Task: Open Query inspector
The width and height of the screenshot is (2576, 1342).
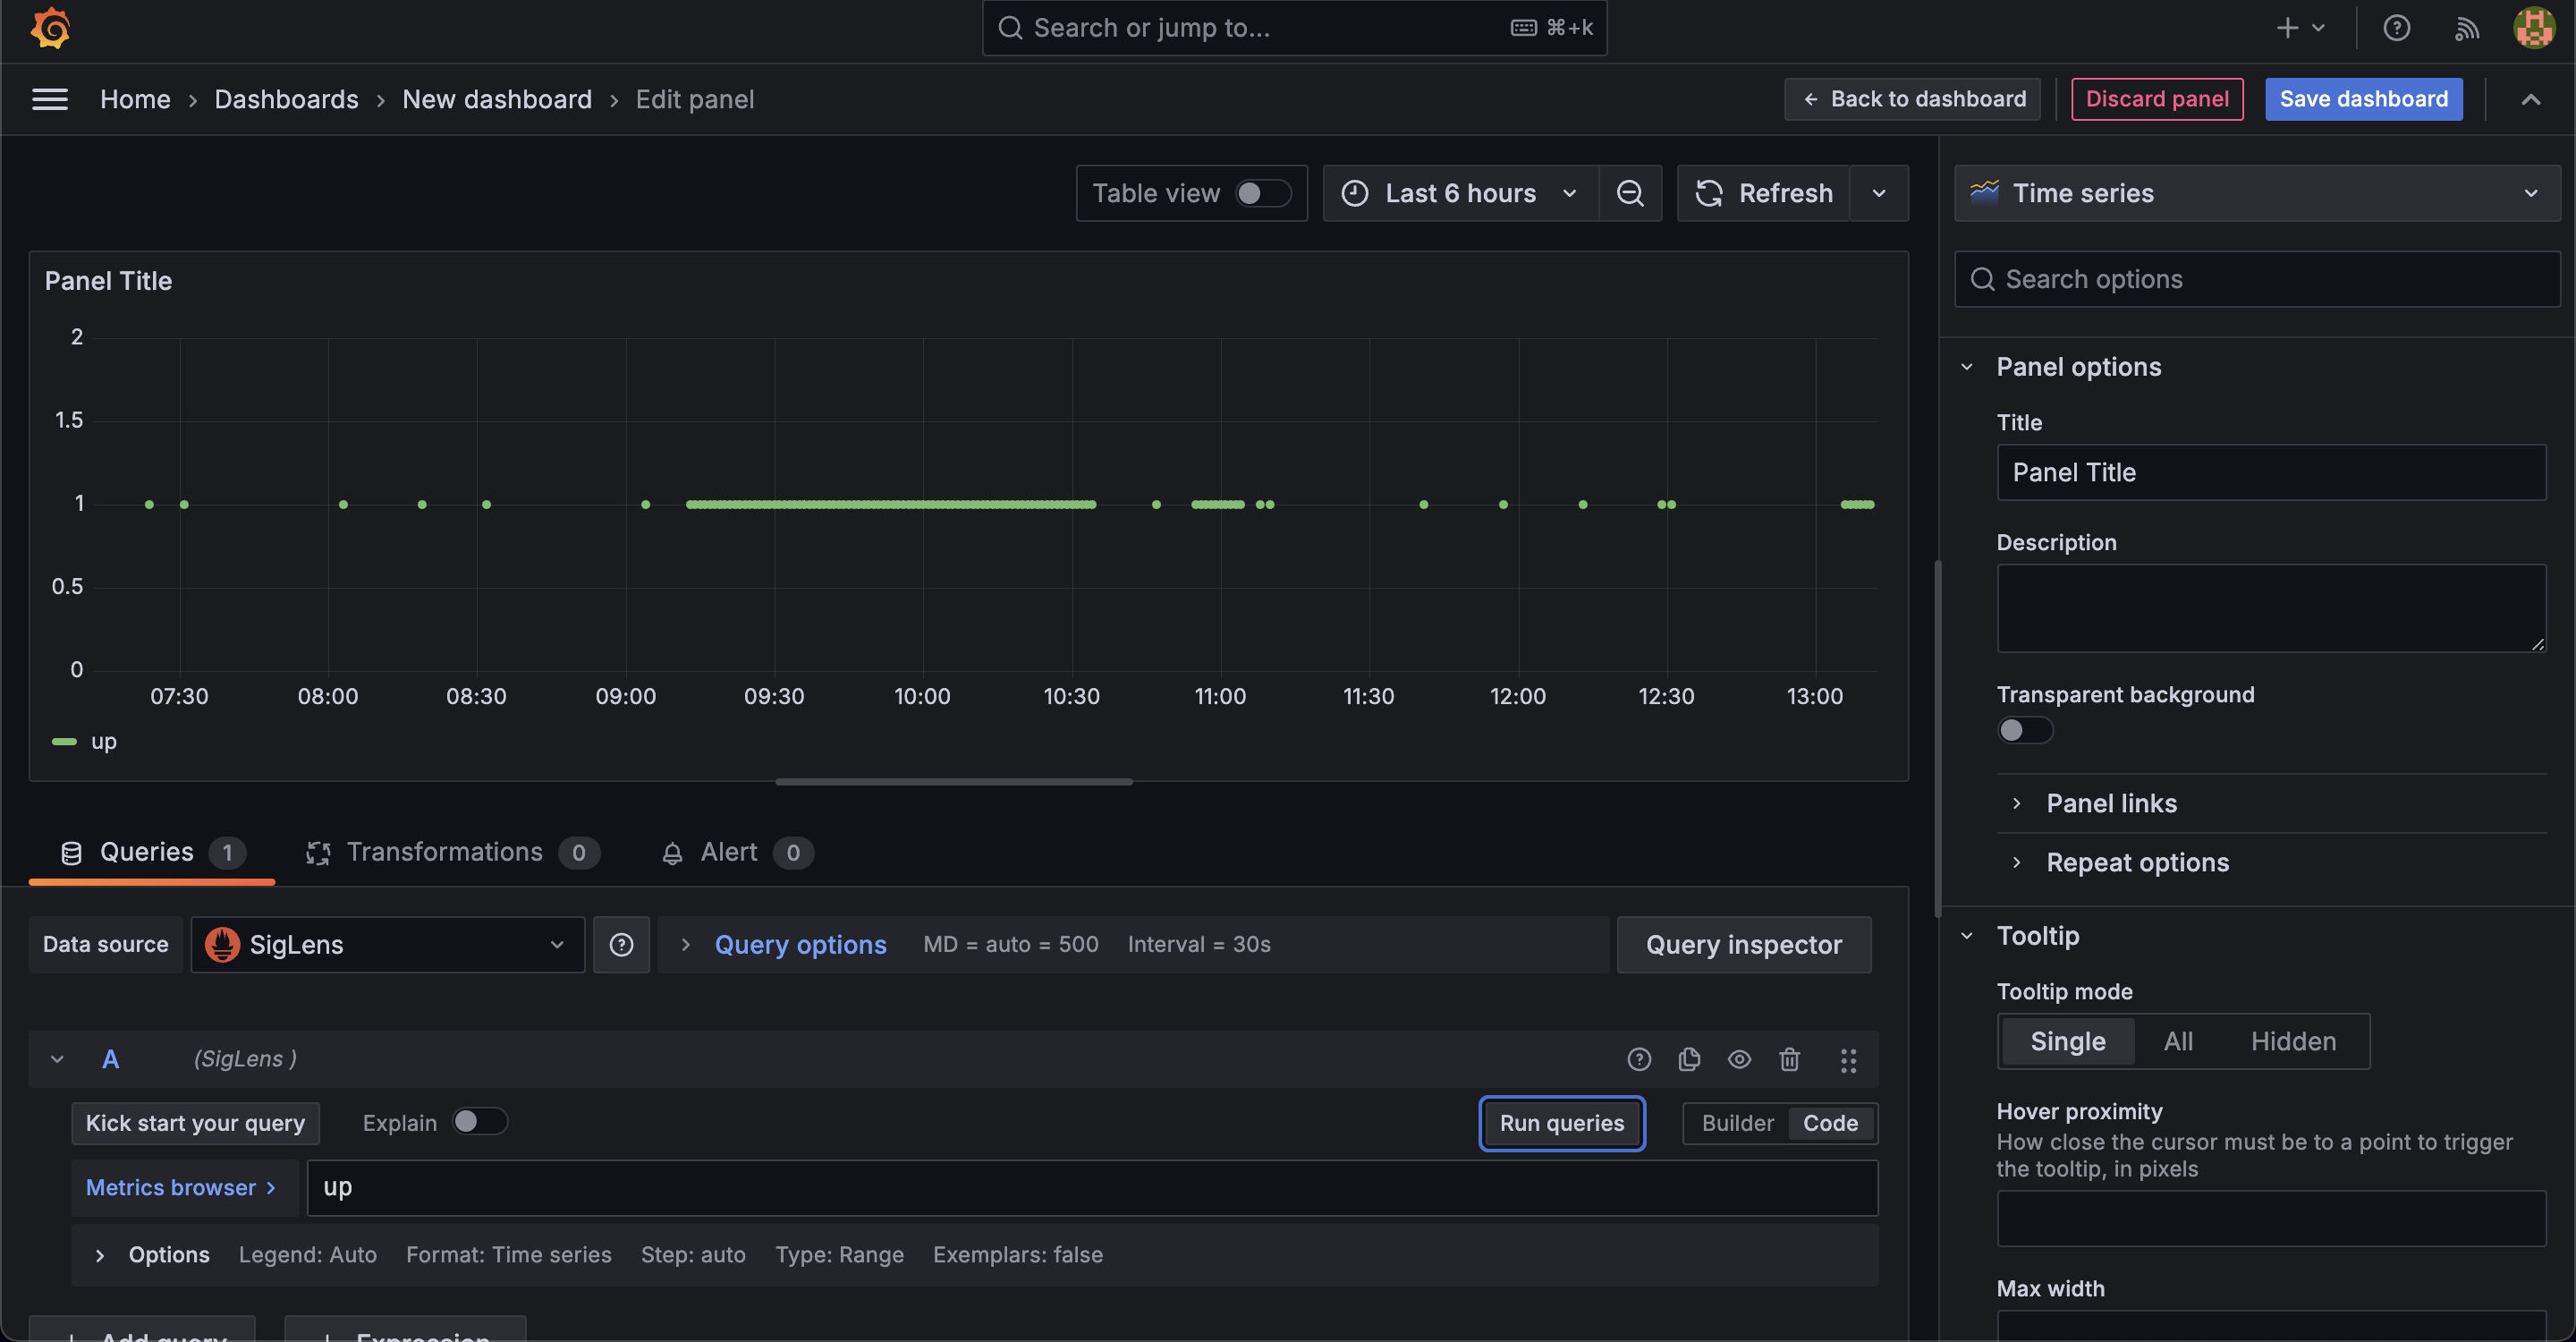Action: pos(1744,944)
